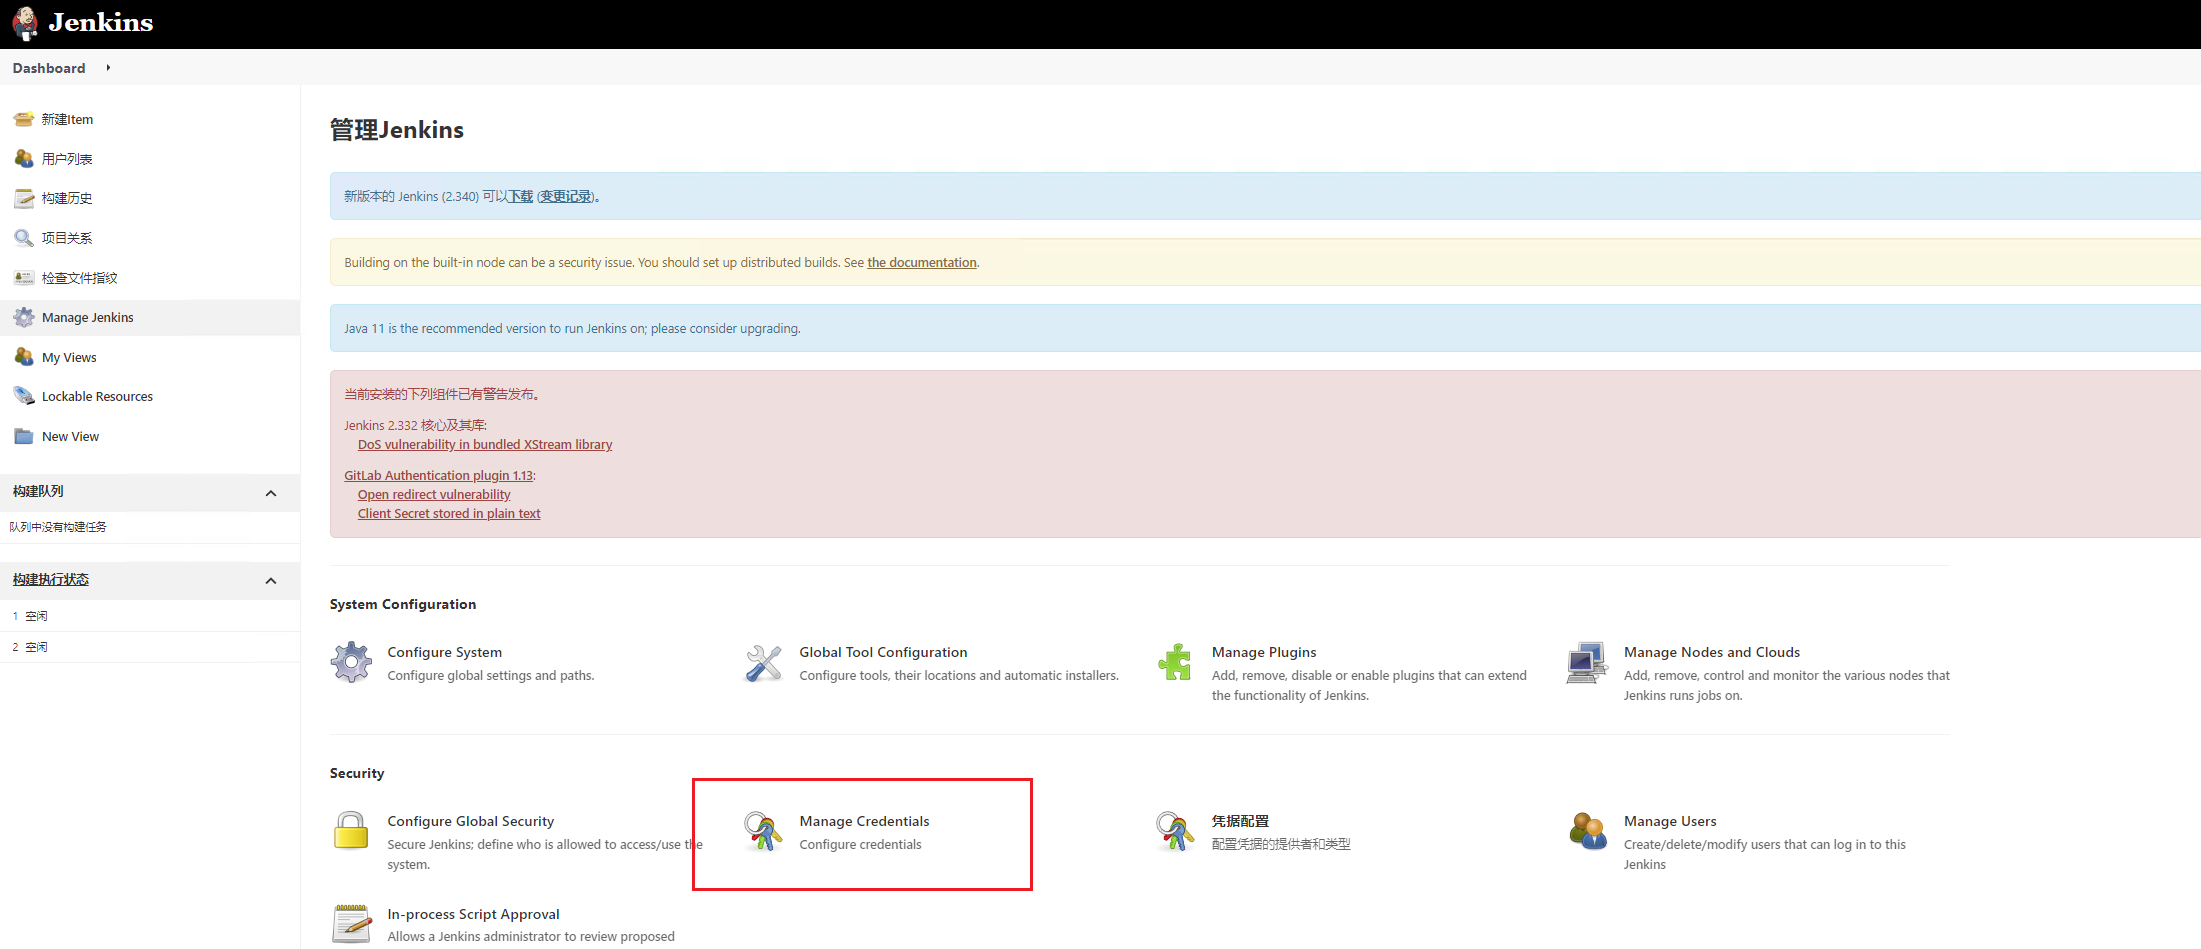Open the 变更记录 changelog link

[565, 196]
